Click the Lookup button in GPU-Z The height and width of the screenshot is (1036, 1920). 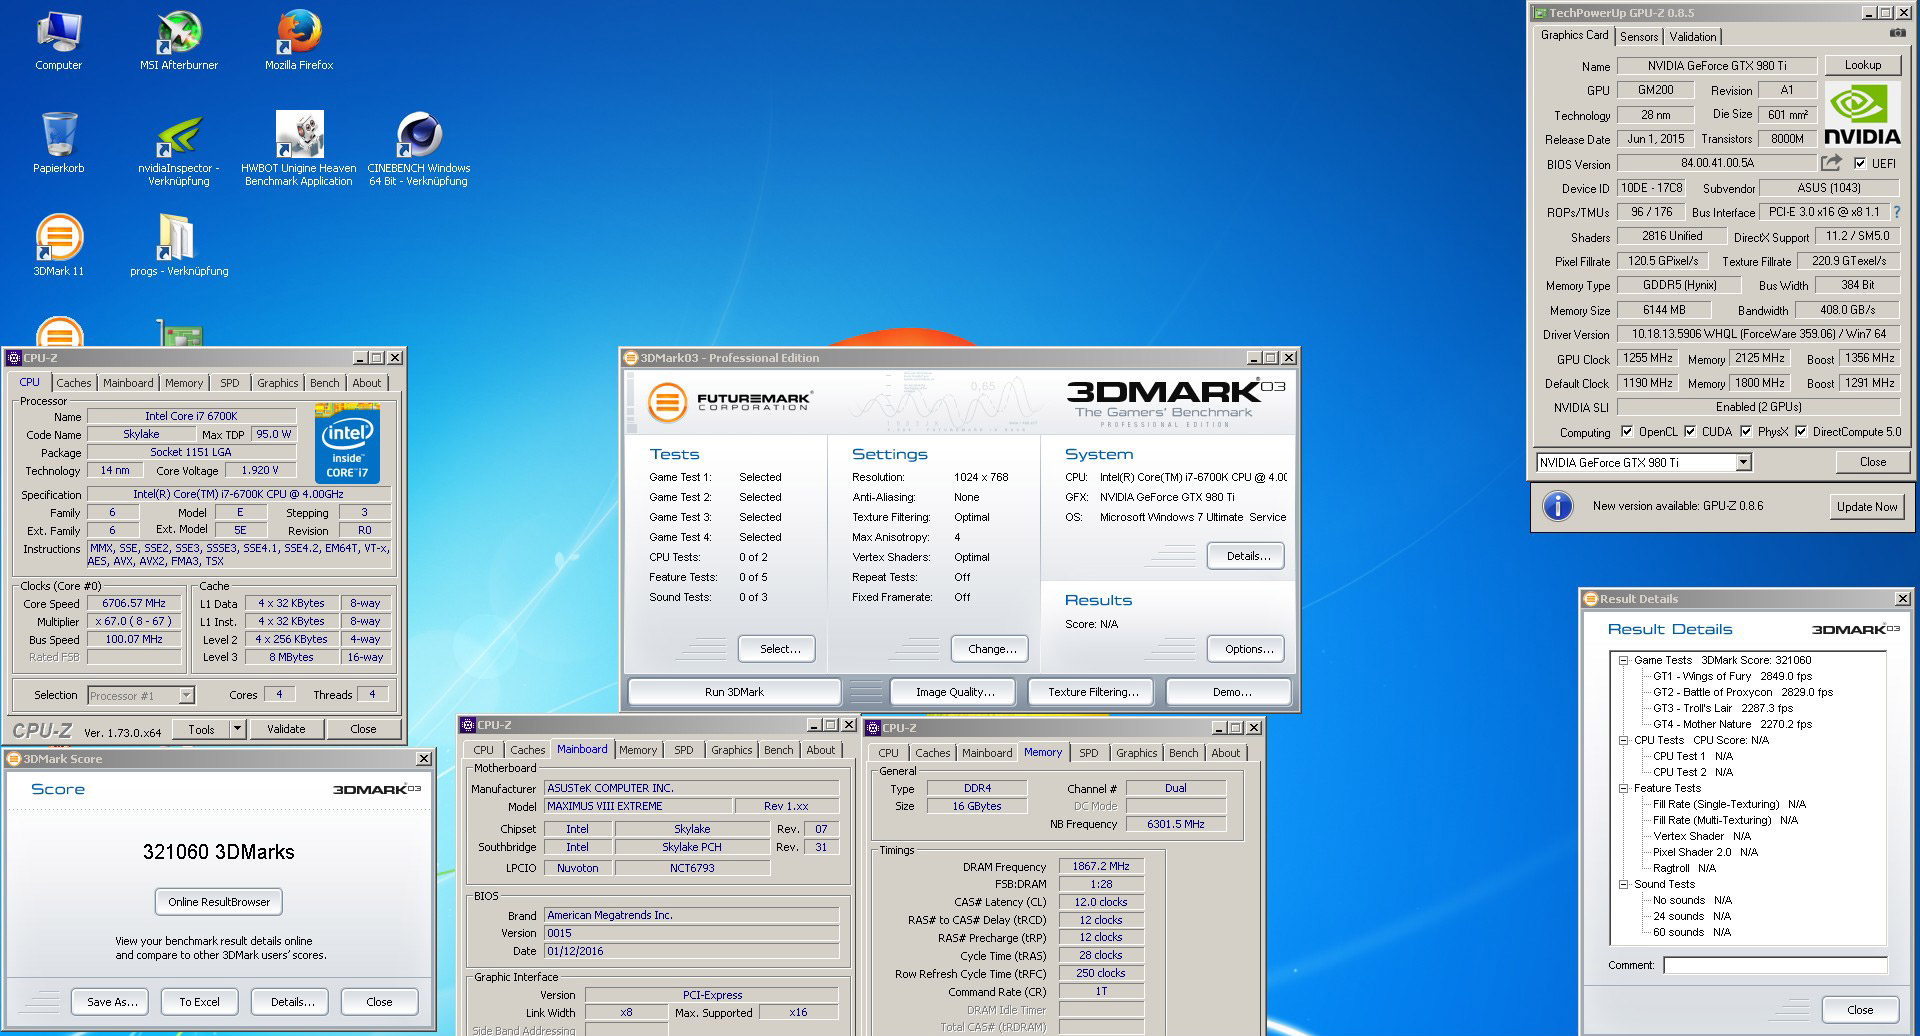click(1862, 65)
